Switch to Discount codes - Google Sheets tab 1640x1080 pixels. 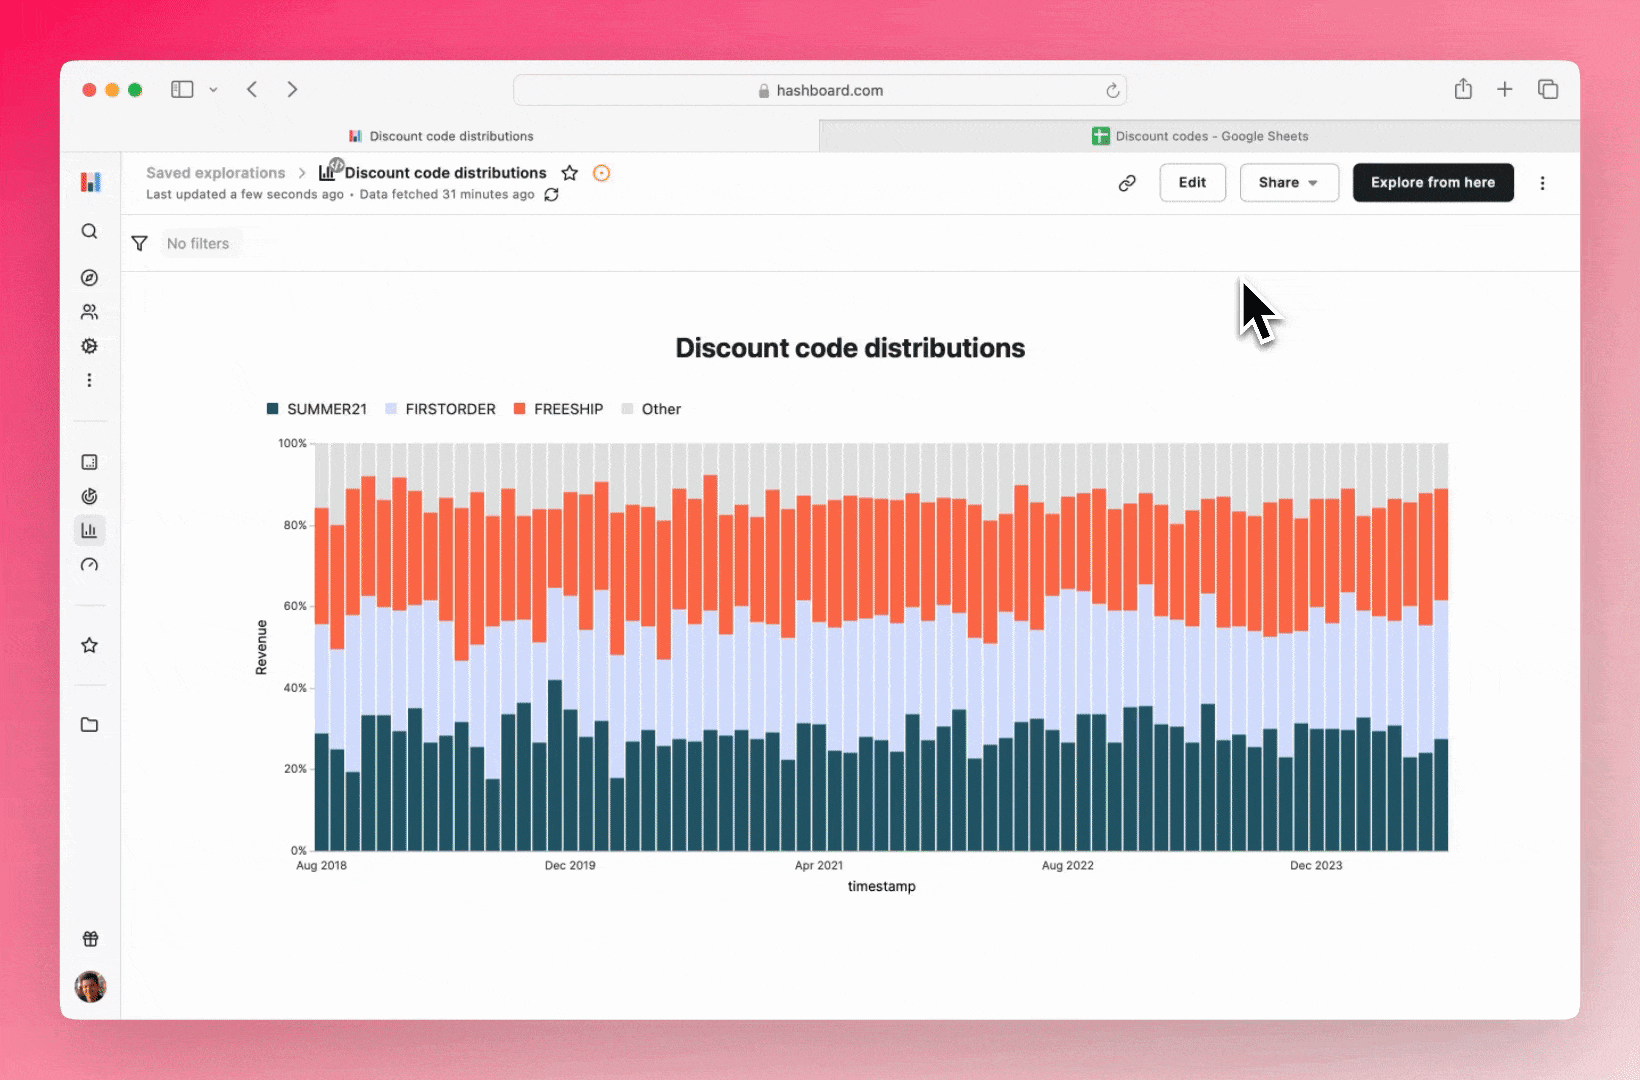(1200, 136)
